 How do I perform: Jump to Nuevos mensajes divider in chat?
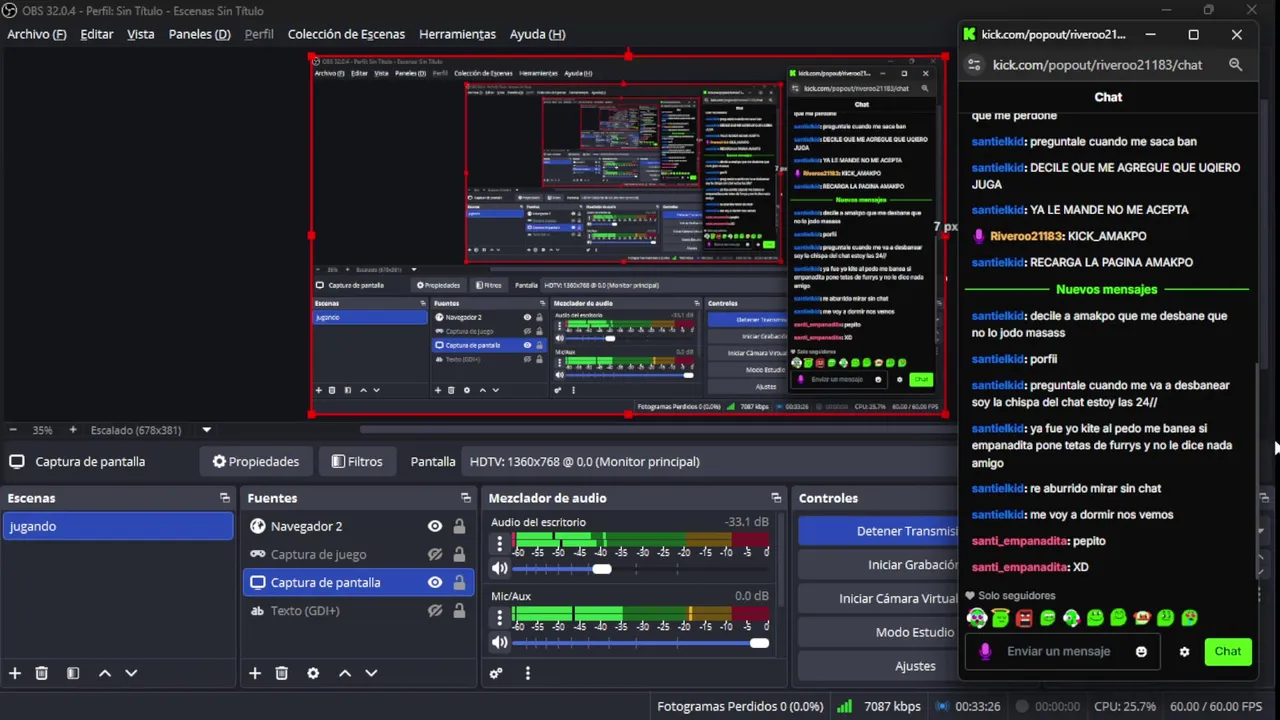point(1107,289)
